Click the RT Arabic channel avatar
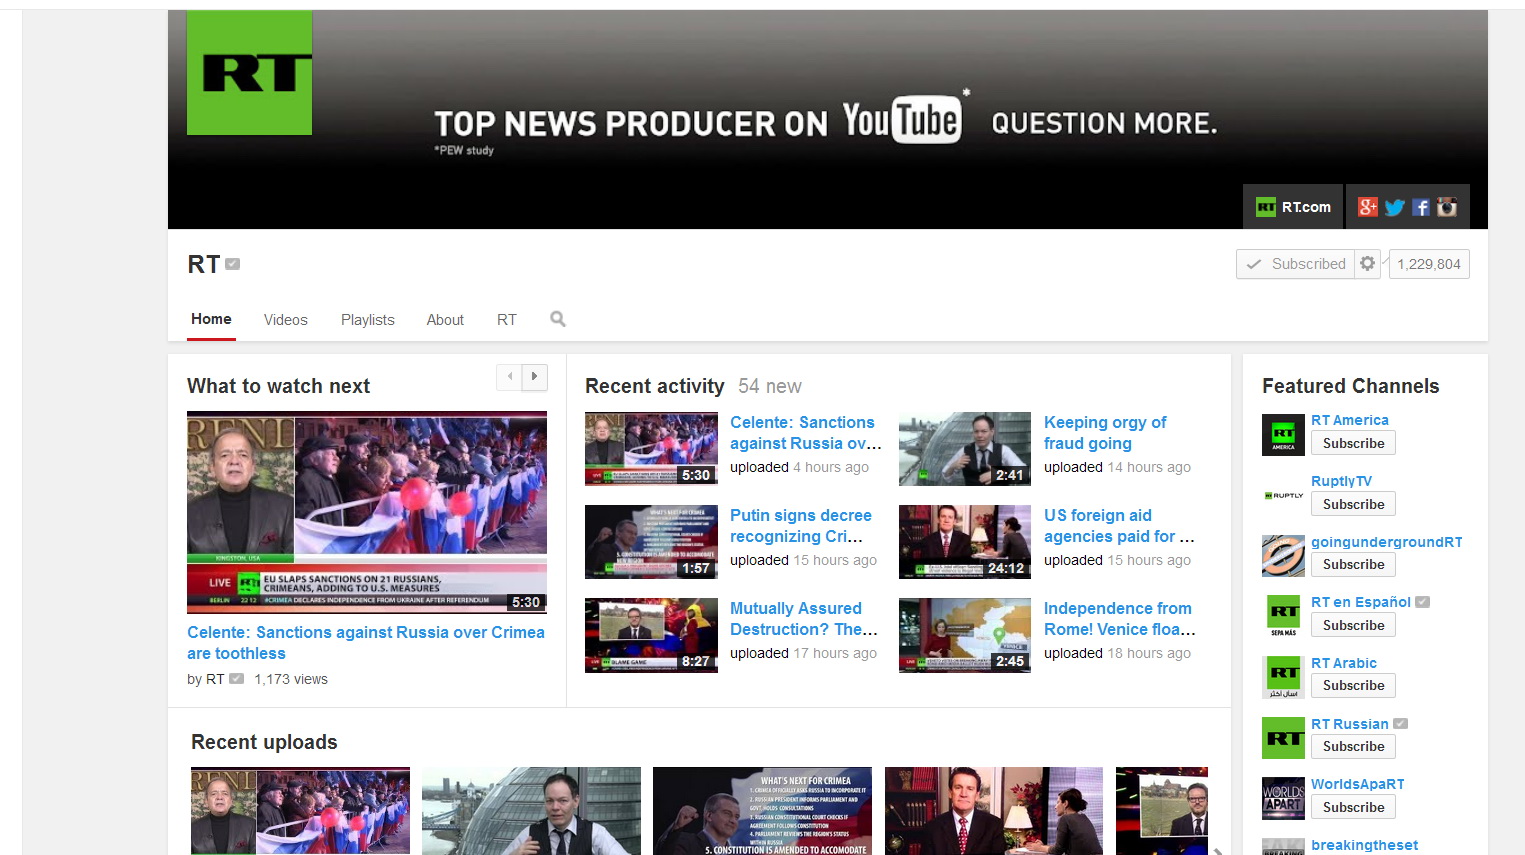 point(1283,678)
